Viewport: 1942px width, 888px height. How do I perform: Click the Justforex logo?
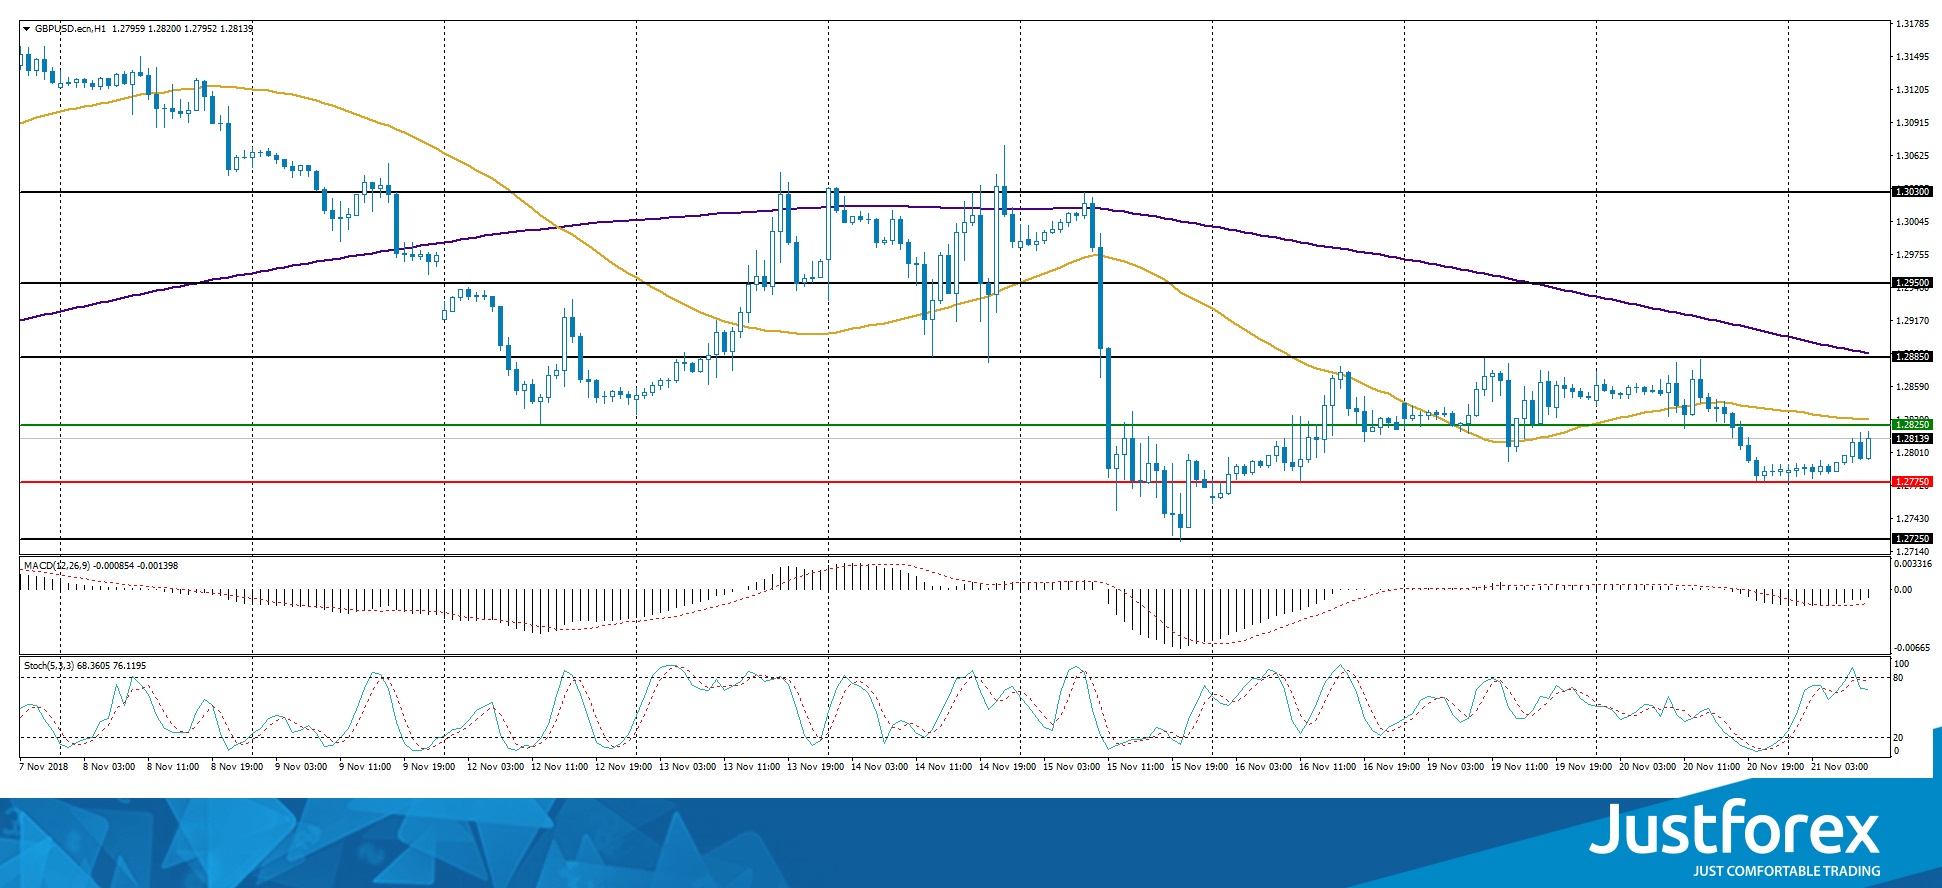pos(1735,829)
